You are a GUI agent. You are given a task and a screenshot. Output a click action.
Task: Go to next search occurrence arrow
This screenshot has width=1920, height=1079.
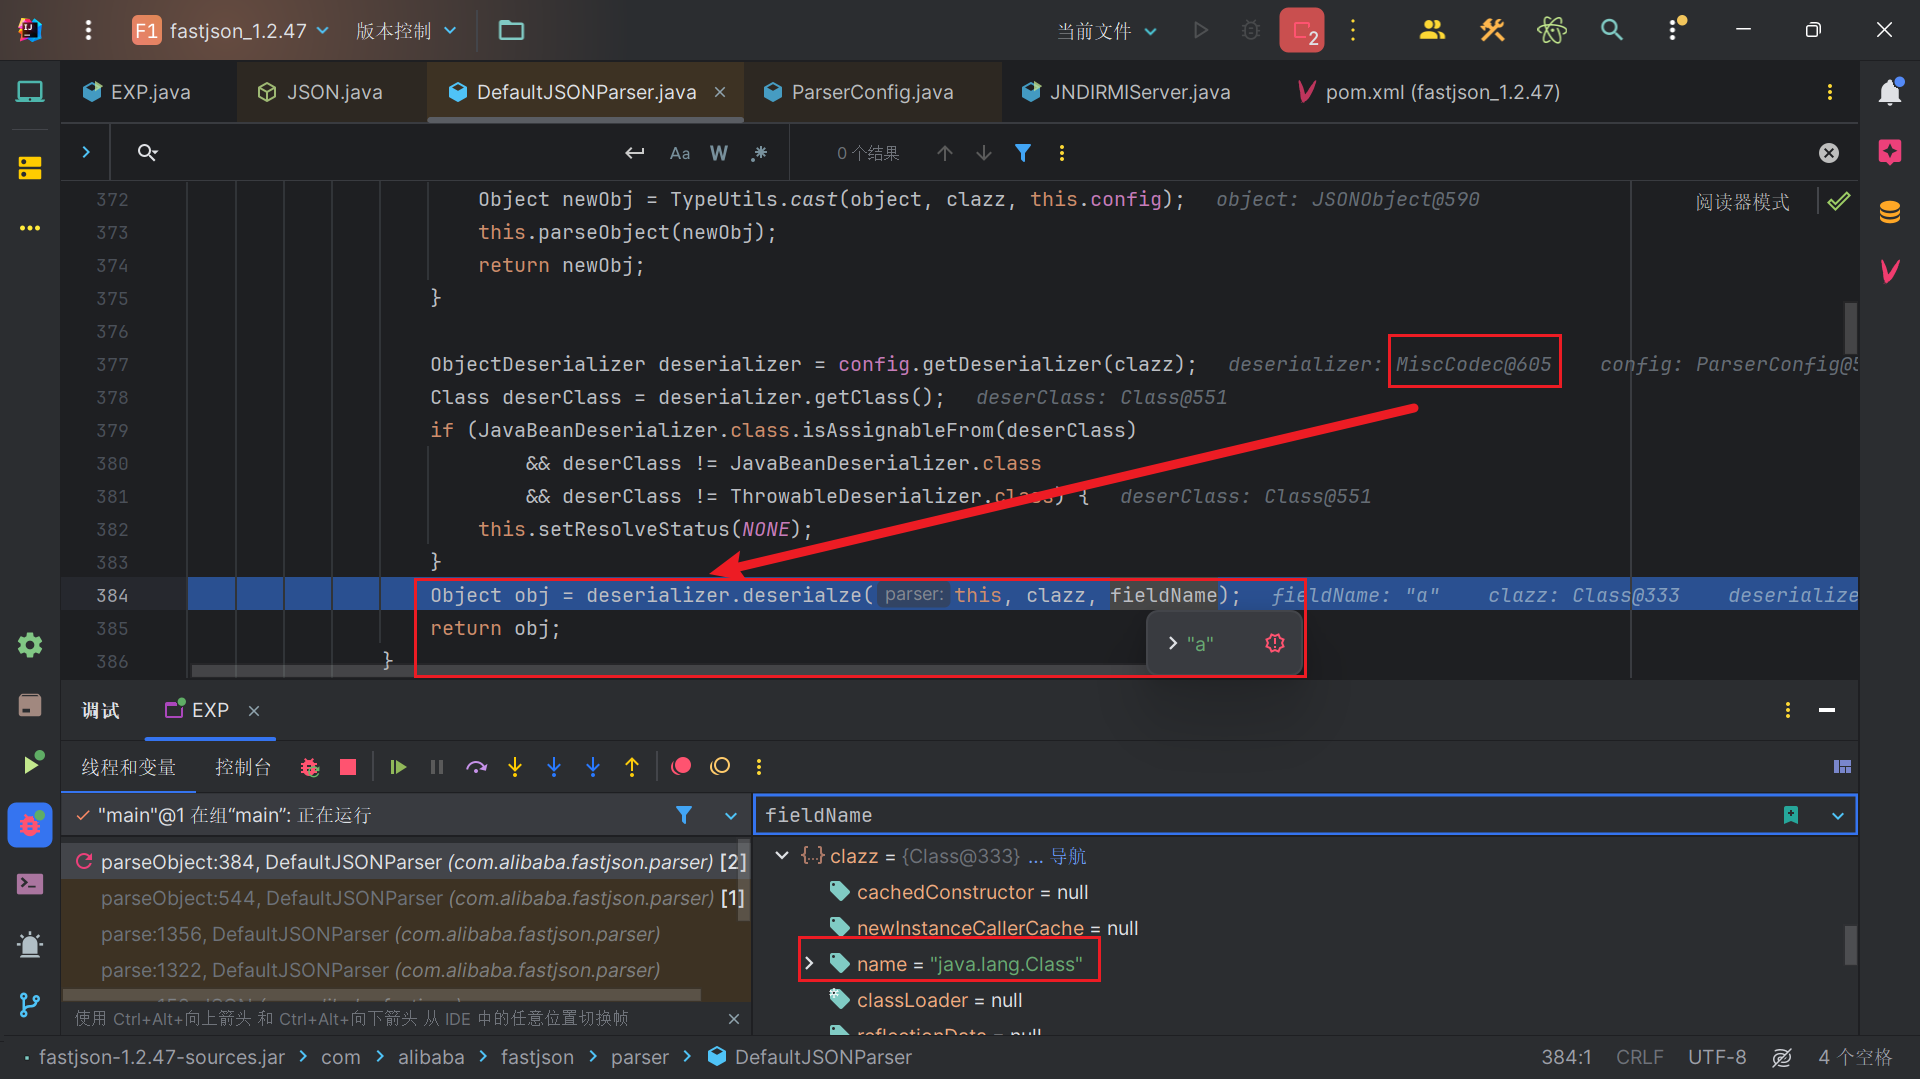984,153
